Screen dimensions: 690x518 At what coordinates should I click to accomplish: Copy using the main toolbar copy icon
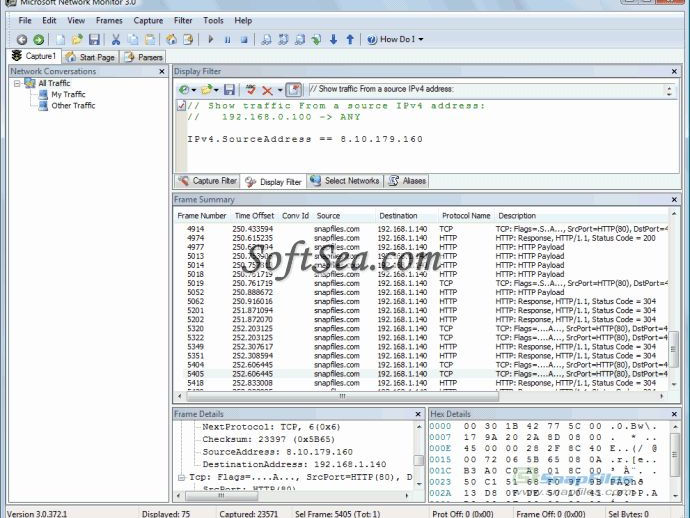(x=132, y=40)
